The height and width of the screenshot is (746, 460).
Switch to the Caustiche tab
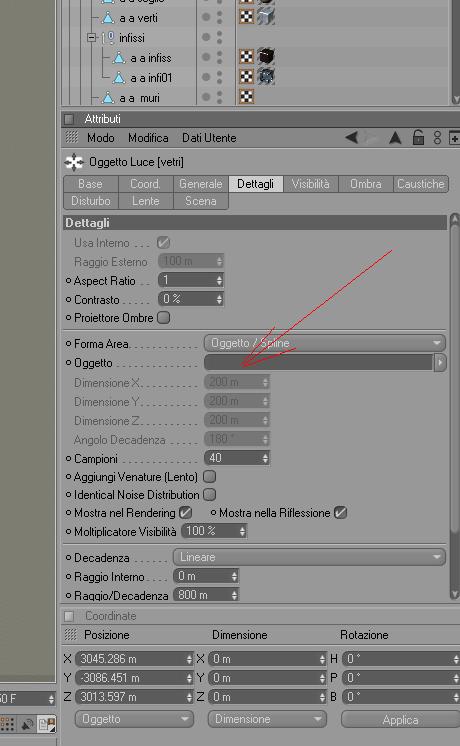[421, 184]
